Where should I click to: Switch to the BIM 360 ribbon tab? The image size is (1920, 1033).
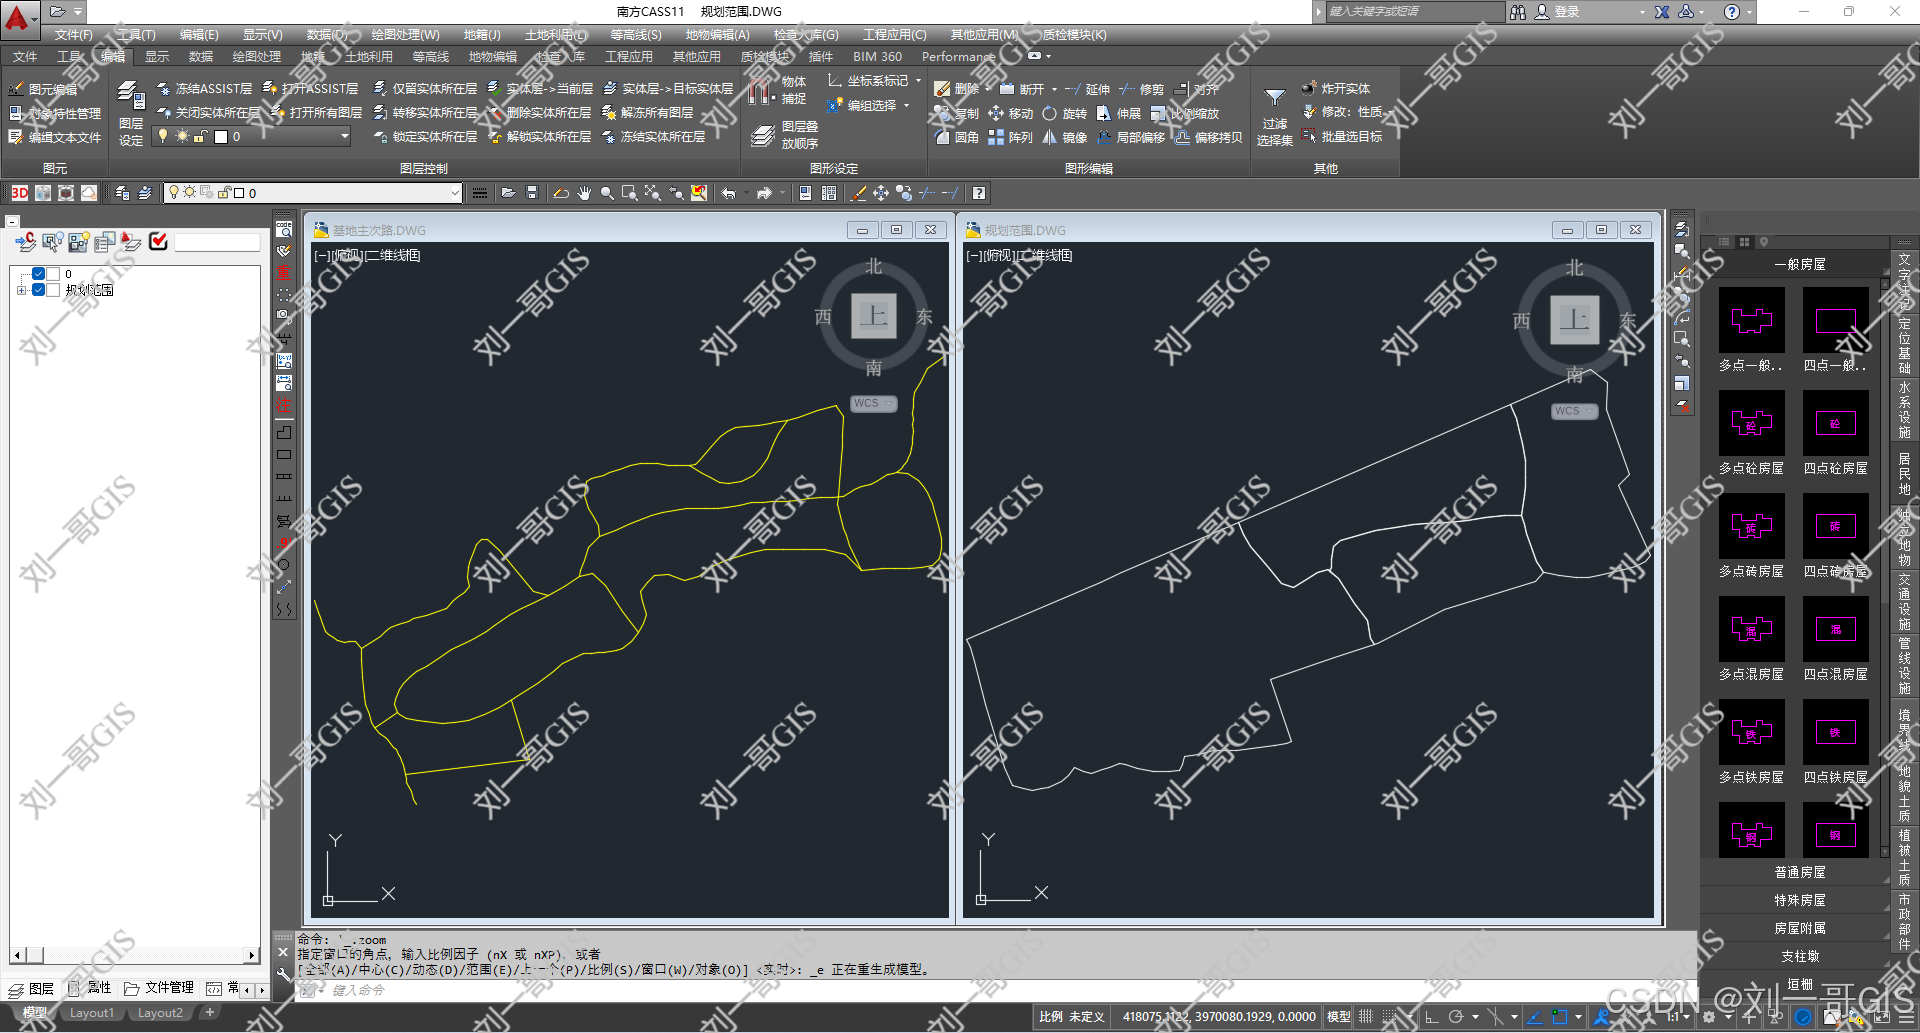click(x=877, y=57)
